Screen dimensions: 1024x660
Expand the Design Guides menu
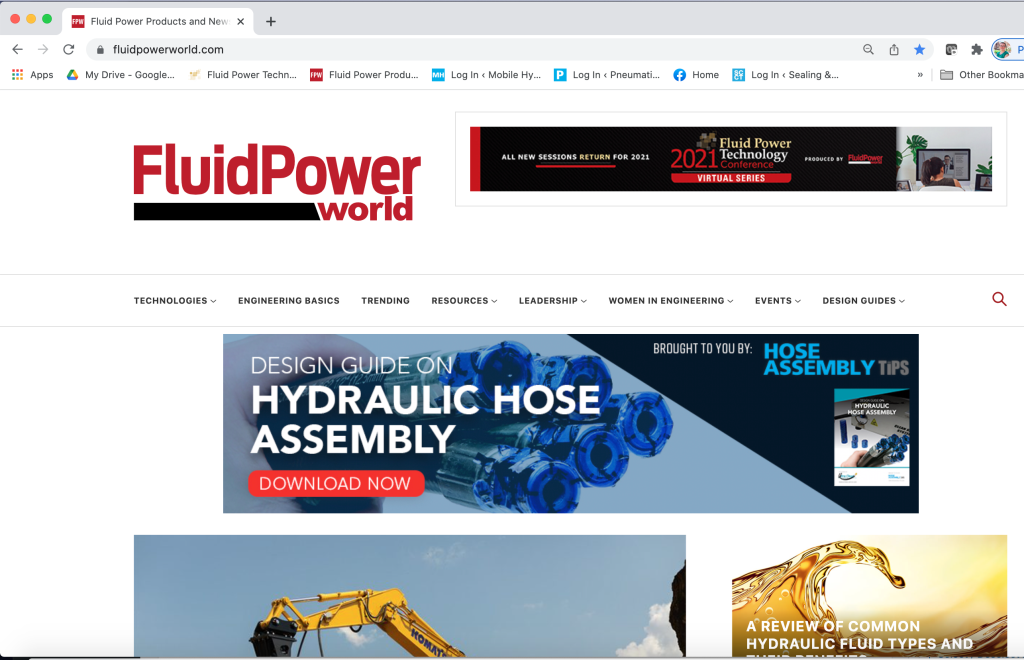click(863, 301)
